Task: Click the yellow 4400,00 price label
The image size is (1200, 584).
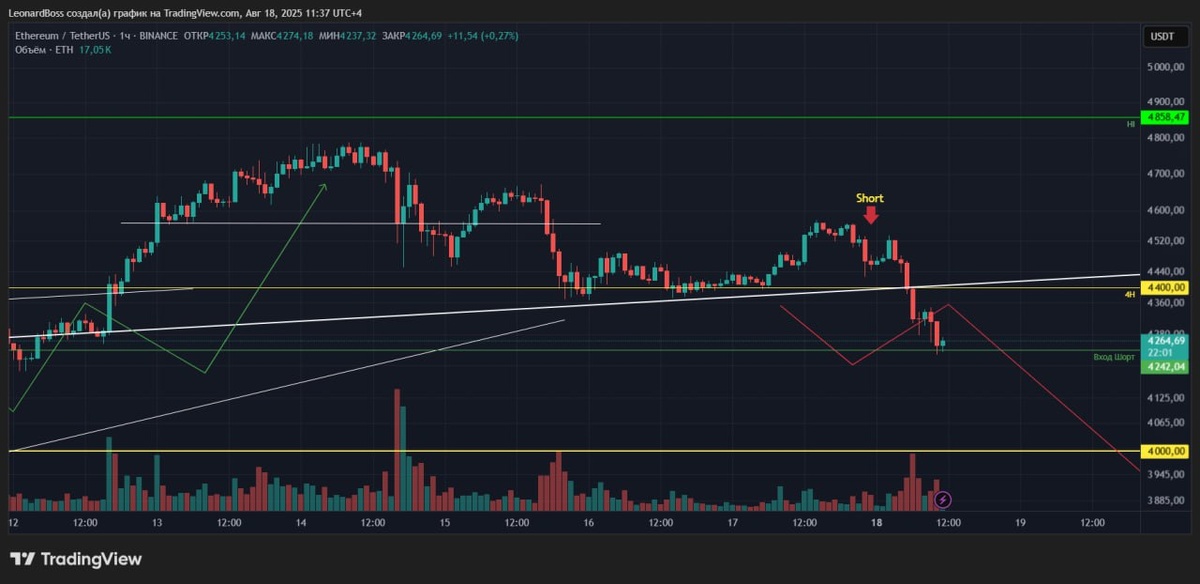Action: (x=1167, y=288)
